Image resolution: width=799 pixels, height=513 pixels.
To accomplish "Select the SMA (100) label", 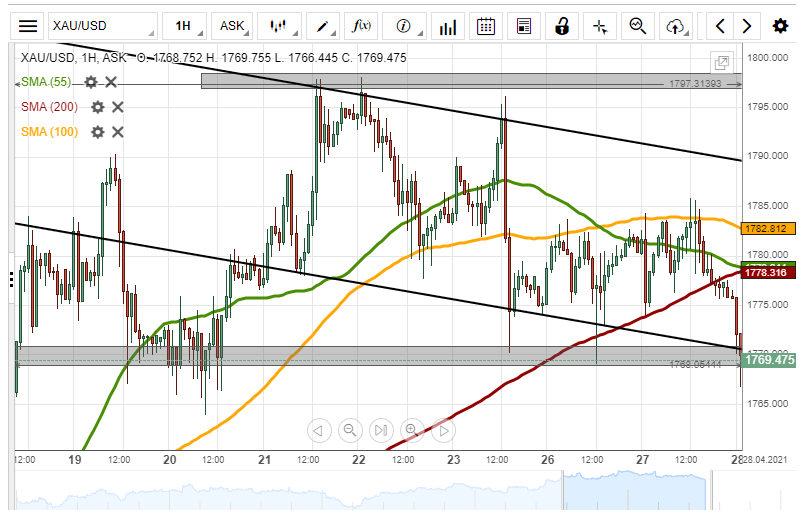I will [49, 132].
